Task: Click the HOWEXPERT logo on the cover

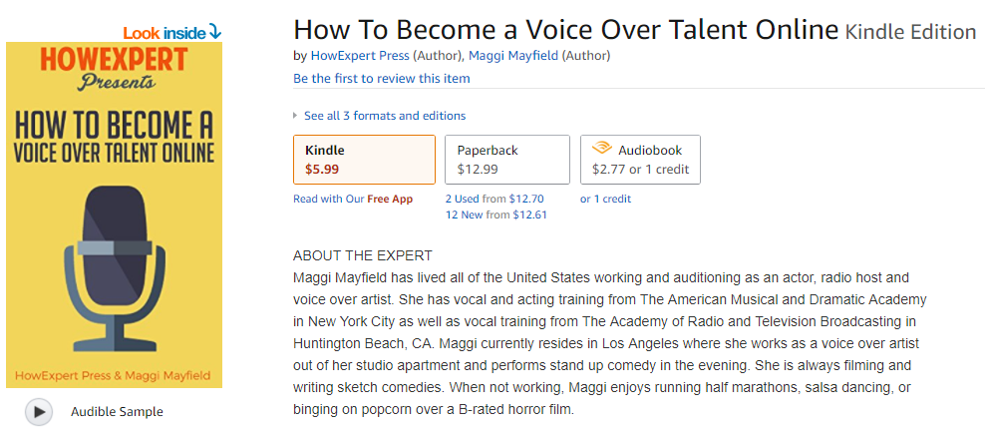Action: click(114, 60)
